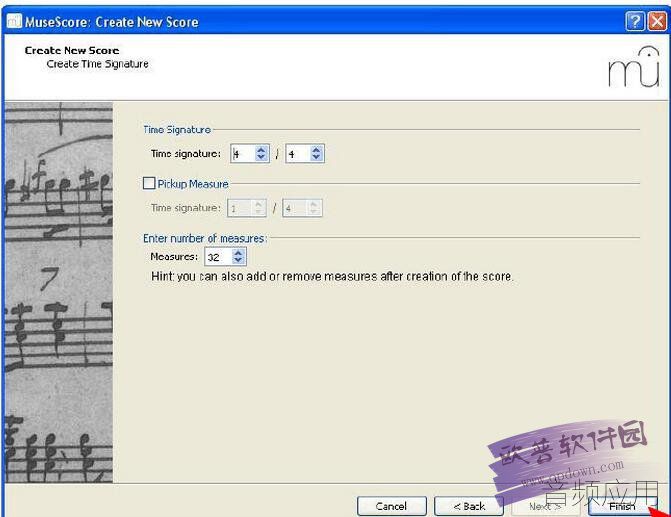
Task: Decrease number of Measures with down arrow
Action: [238, 260]
